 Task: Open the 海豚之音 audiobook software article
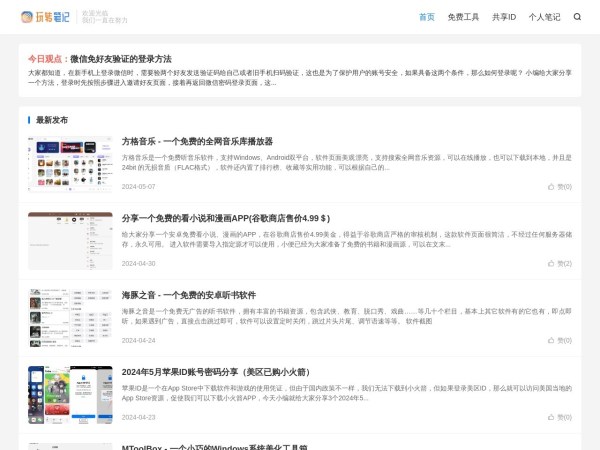pos(189,295)
